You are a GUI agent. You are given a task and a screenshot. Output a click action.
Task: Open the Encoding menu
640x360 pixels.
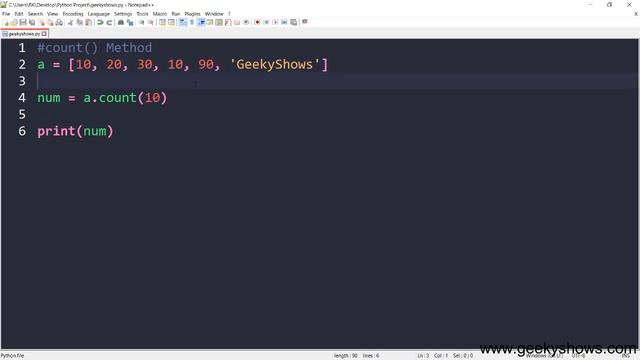point(73,14)
